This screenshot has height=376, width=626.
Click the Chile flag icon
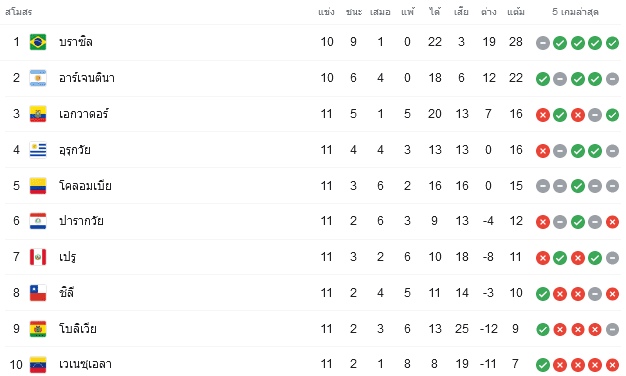(x=38, y=293)
